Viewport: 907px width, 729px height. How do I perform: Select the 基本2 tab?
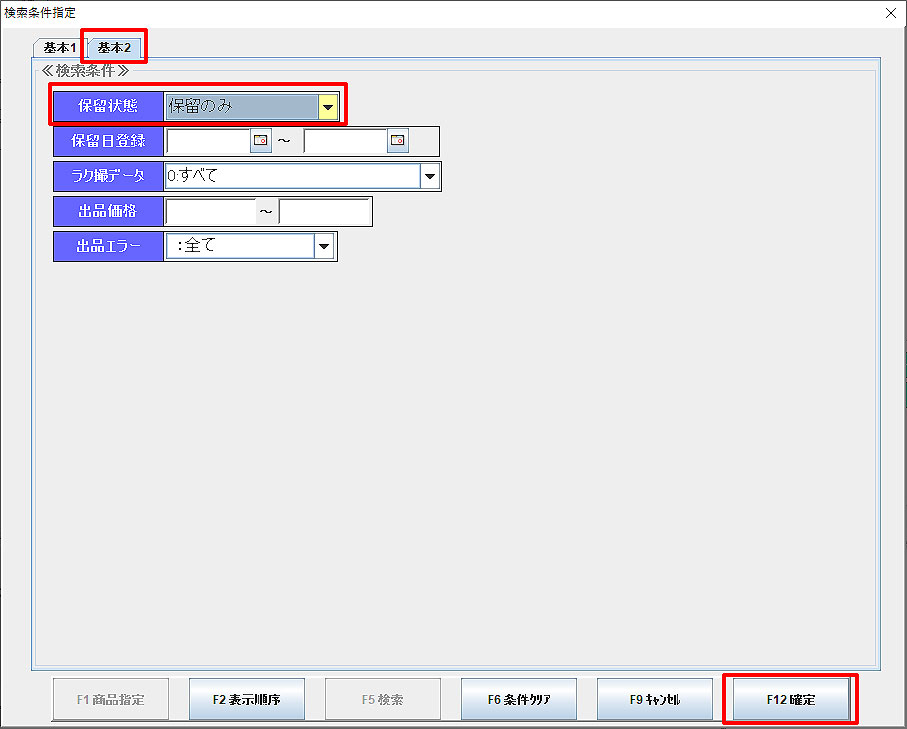click(x=114, y=47)
